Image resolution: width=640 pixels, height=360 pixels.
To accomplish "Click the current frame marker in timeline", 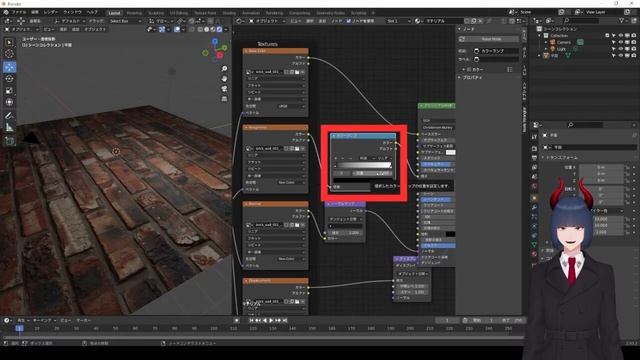I will pyautogui.click(x=19, y=328).
